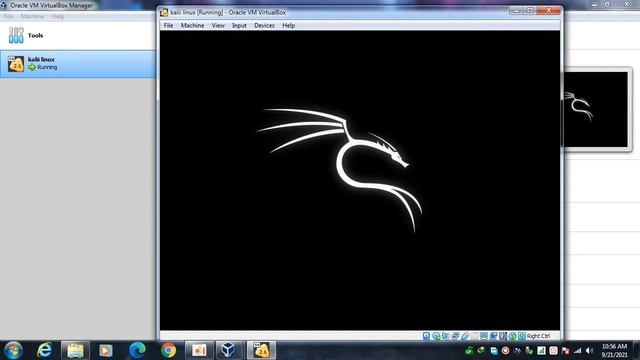Click the green Running status arrow icon
Screen dimensions: 640x360
(x=32, y=67)
